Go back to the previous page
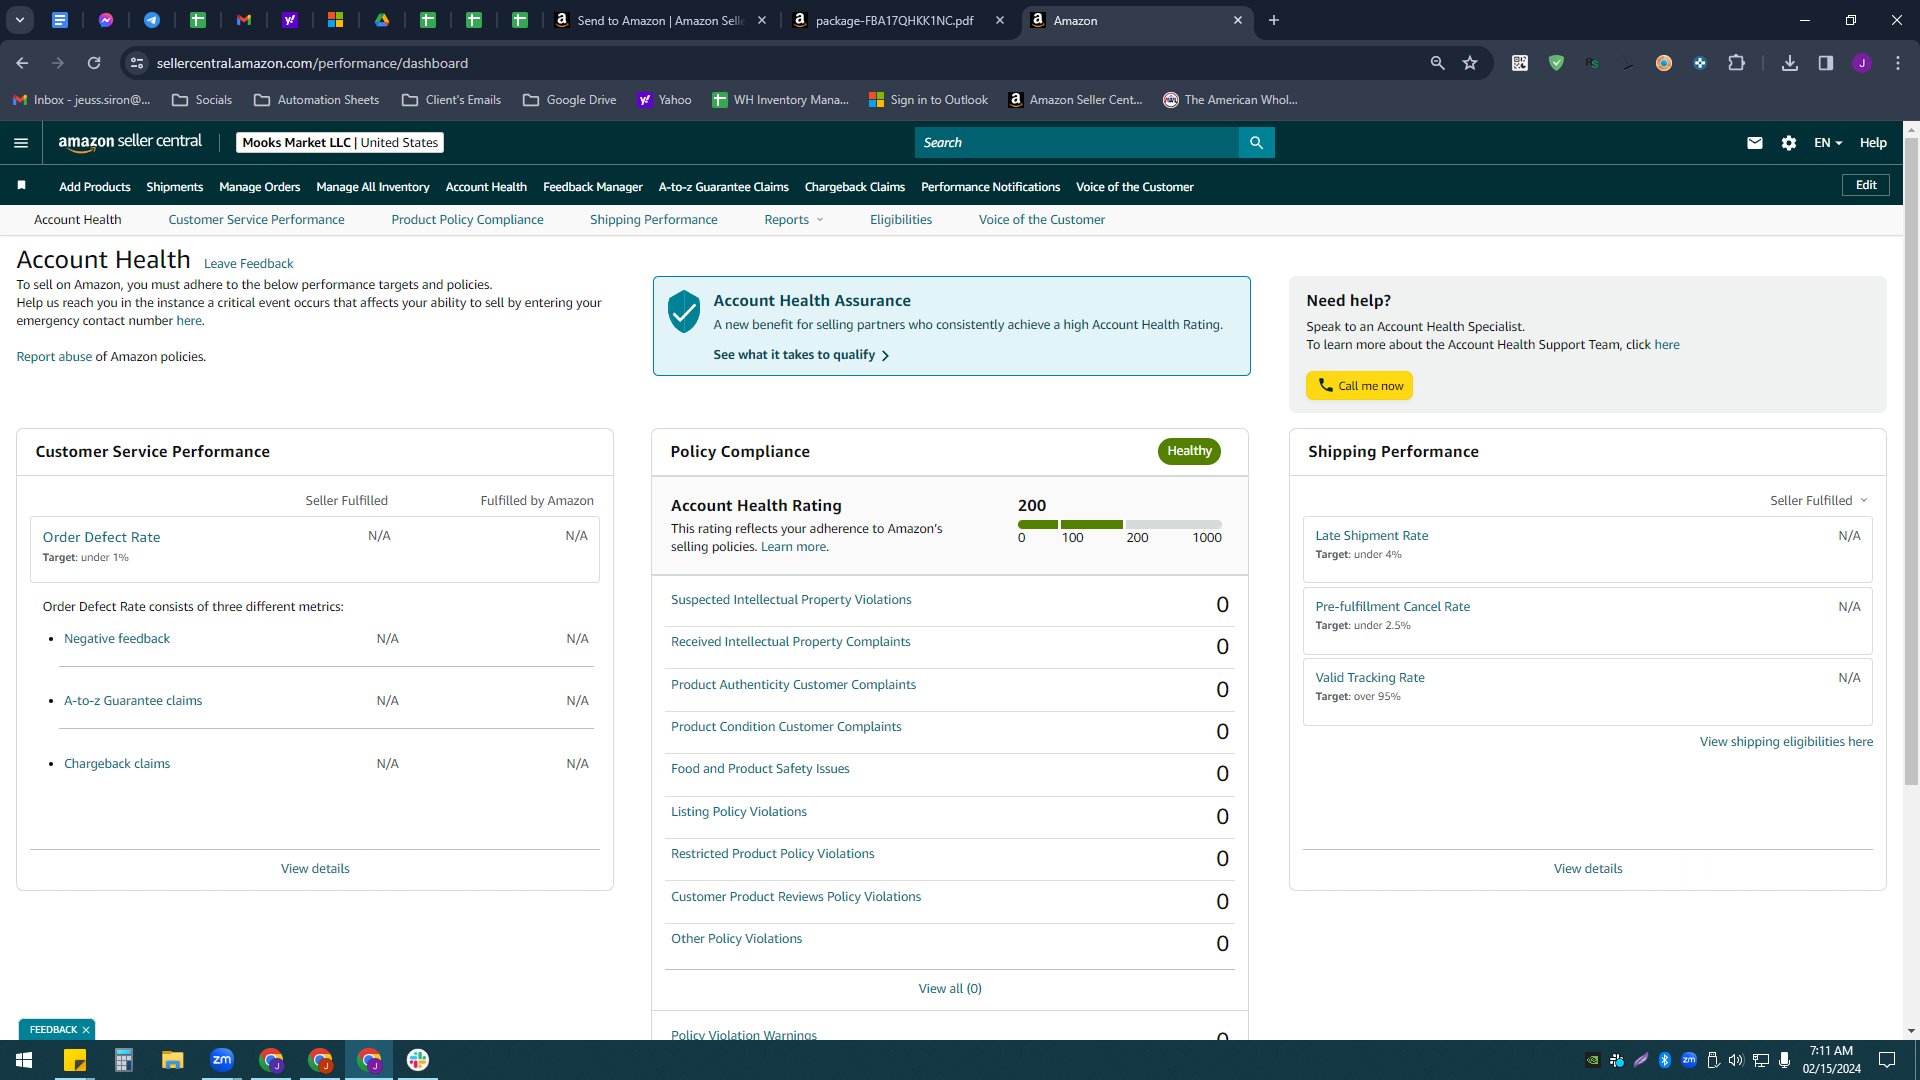Image resolution: width=1920 pixels, height=1080 pixels. click(x=22, y=63)
